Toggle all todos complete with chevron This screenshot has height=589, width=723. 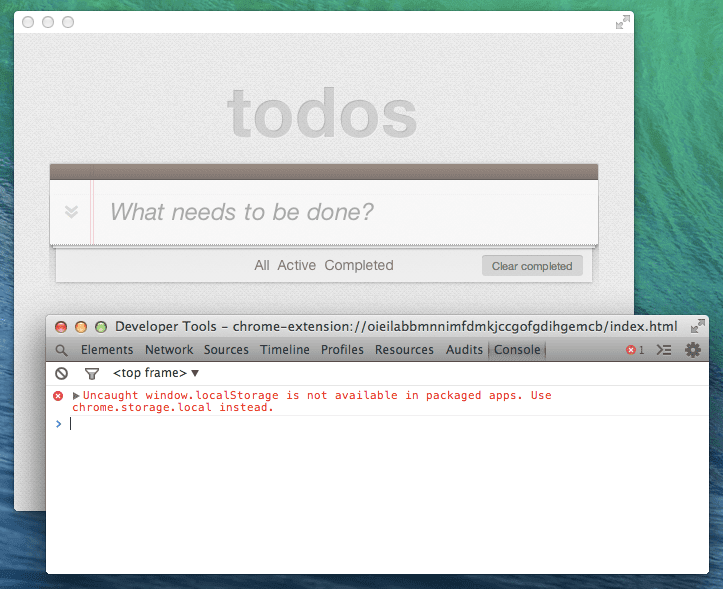(71, 212)
